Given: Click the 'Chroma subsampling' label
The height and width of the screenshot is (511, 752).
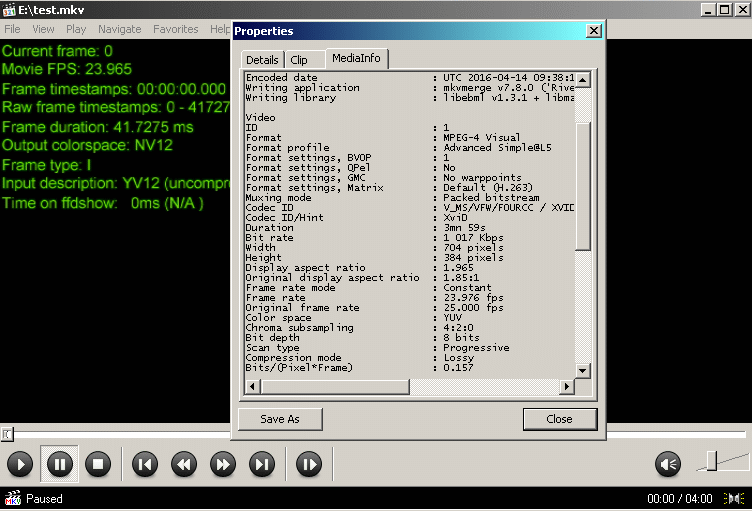Looking at the screenshot, I should click(300, 328).
